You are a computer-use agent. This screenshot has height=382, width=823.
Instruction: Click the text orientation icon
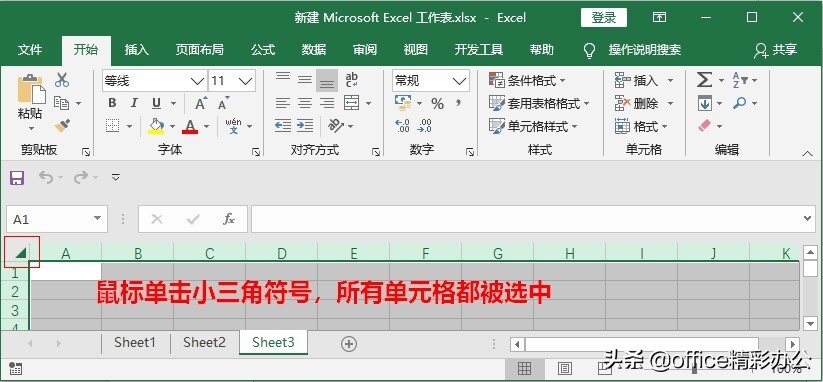tap(335, 125)
